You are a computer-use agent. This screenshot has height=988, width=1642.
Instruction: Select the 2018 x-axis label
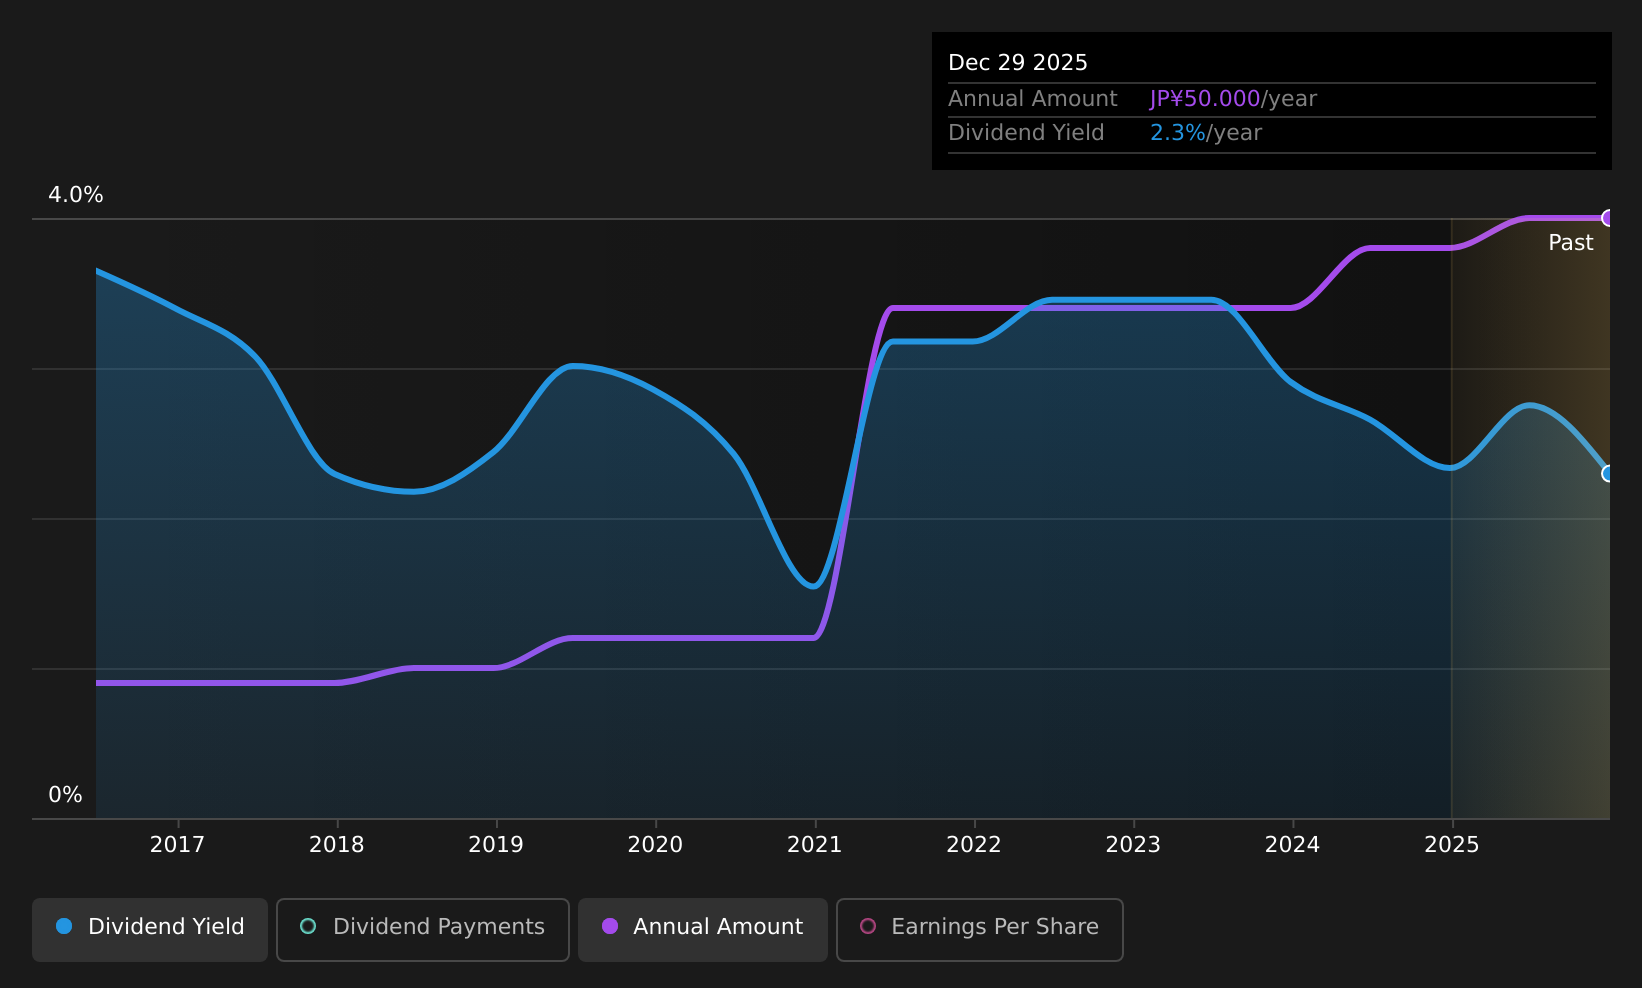[337, 845]
